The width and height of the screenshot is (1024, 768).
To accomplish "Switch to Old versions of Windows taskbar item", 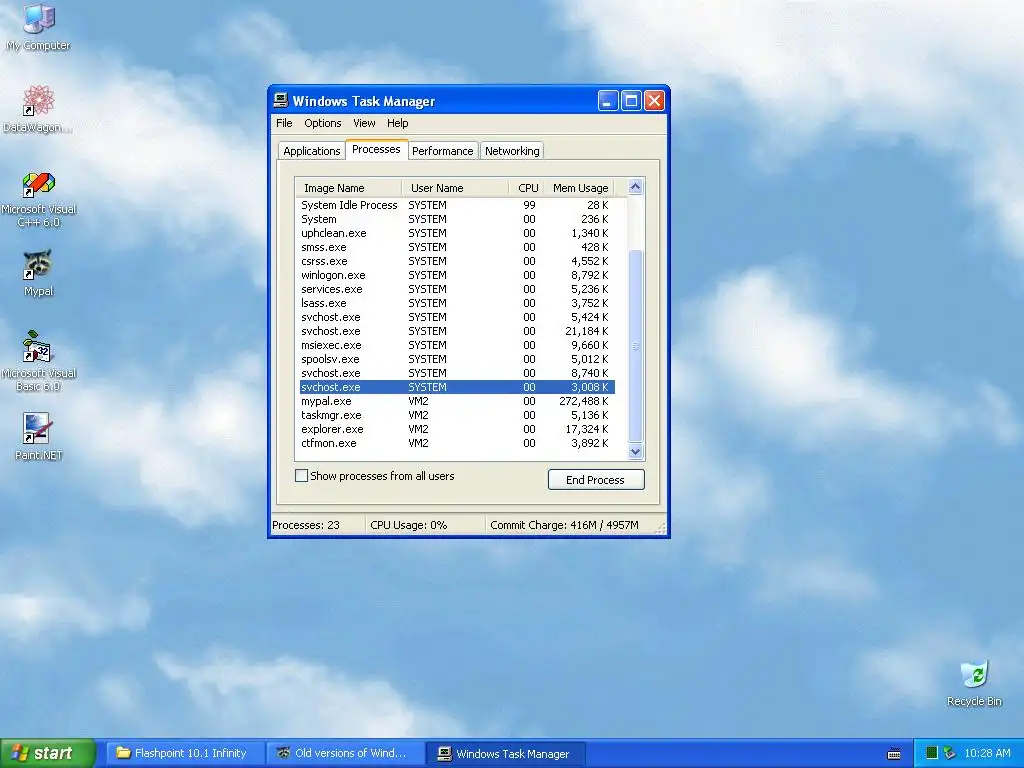I will (x=345, y=753).
